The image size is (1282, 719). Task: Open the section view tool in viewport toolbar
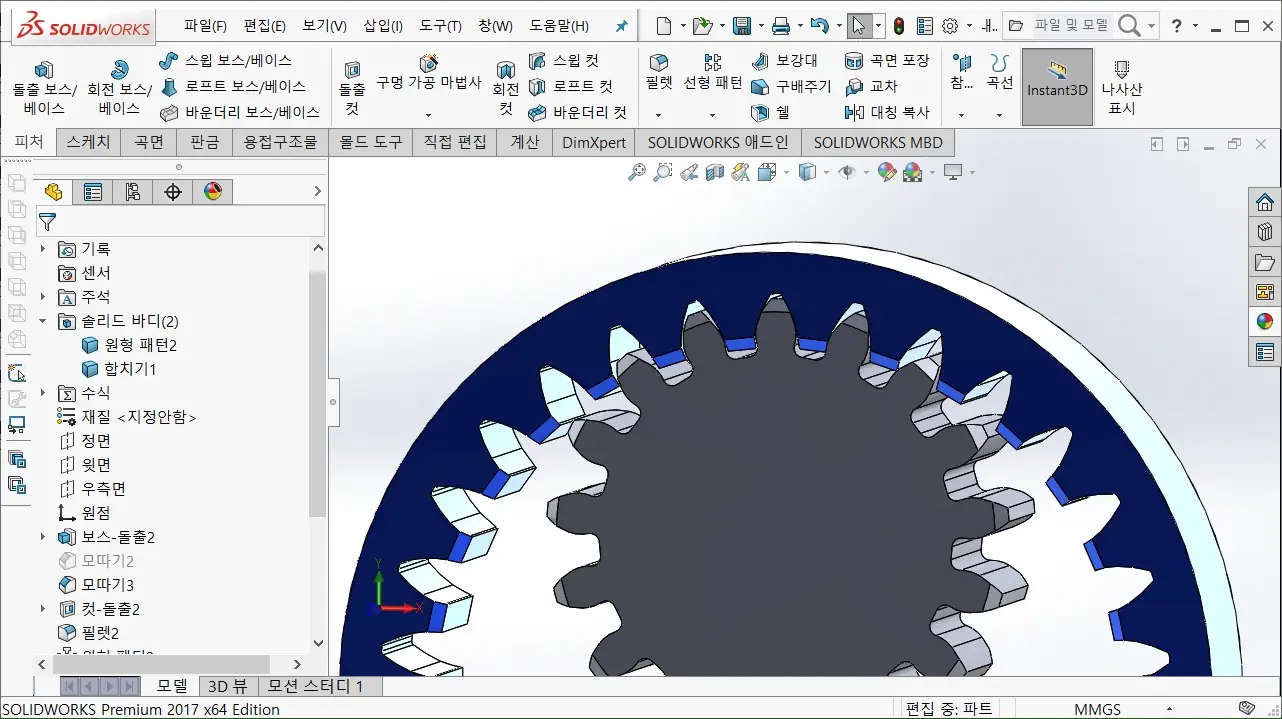click(714, 172)
